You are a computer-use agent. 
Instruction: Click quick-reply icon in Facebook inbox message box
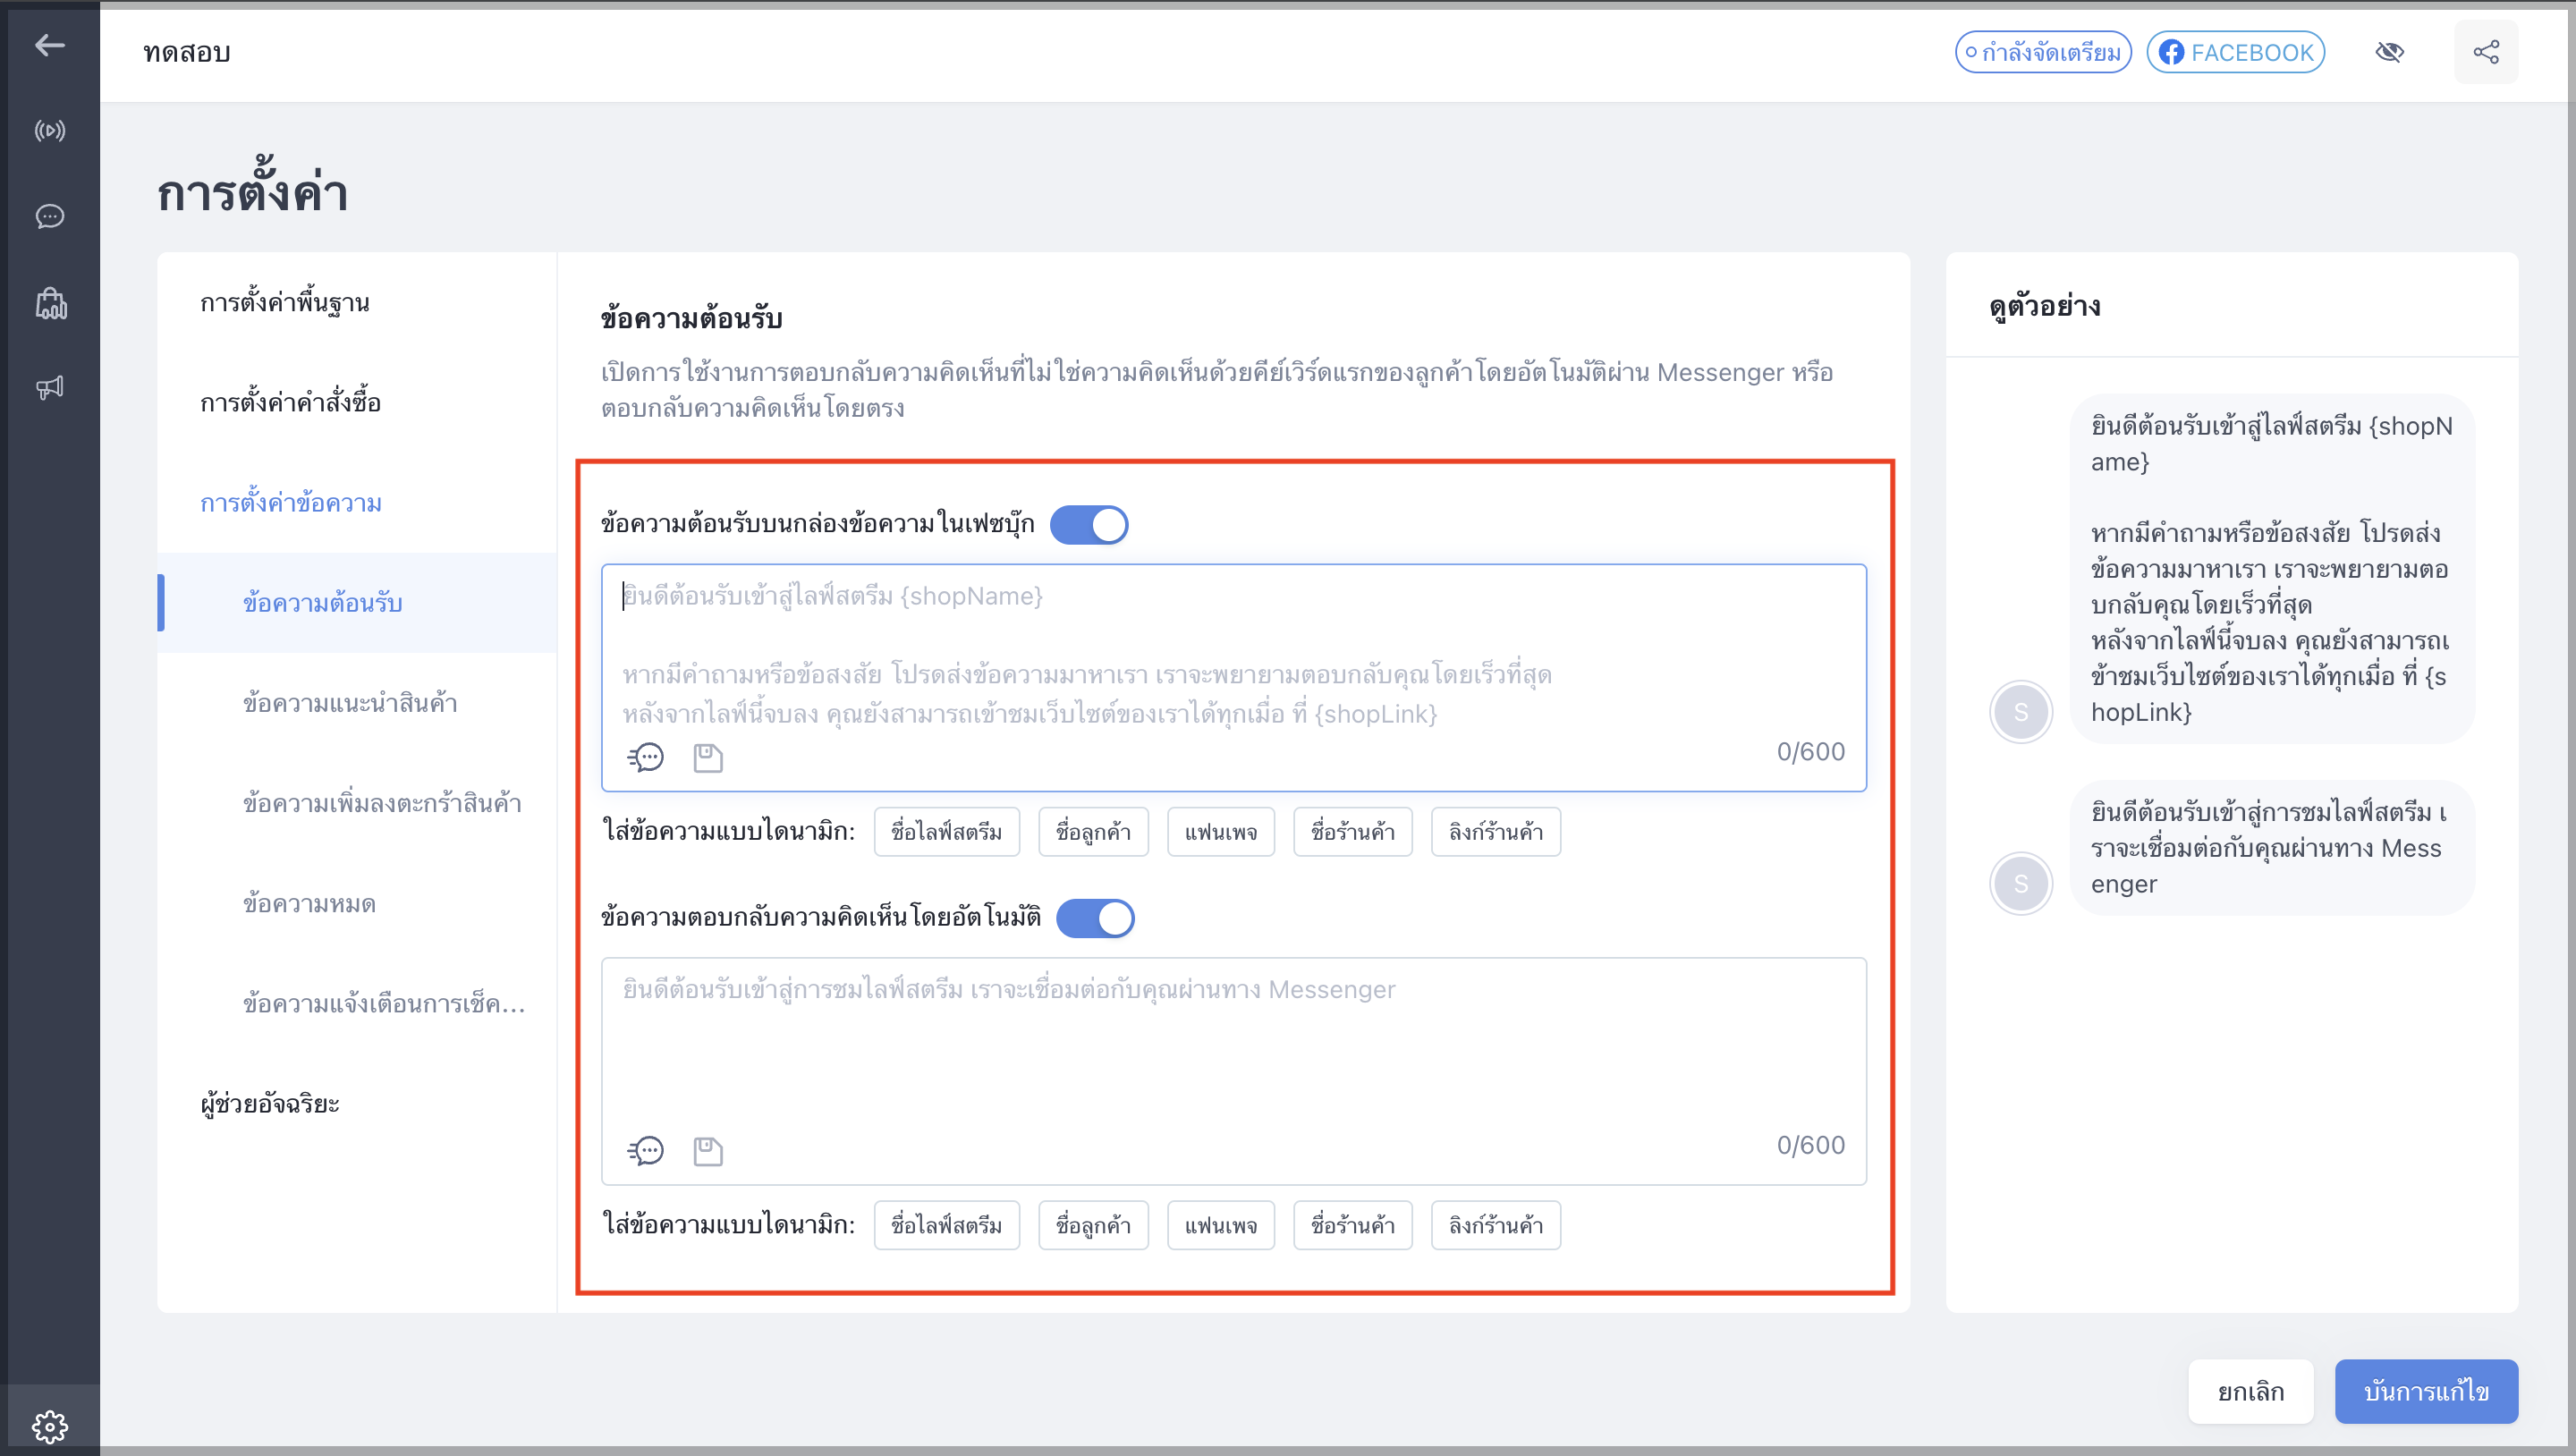645,757
